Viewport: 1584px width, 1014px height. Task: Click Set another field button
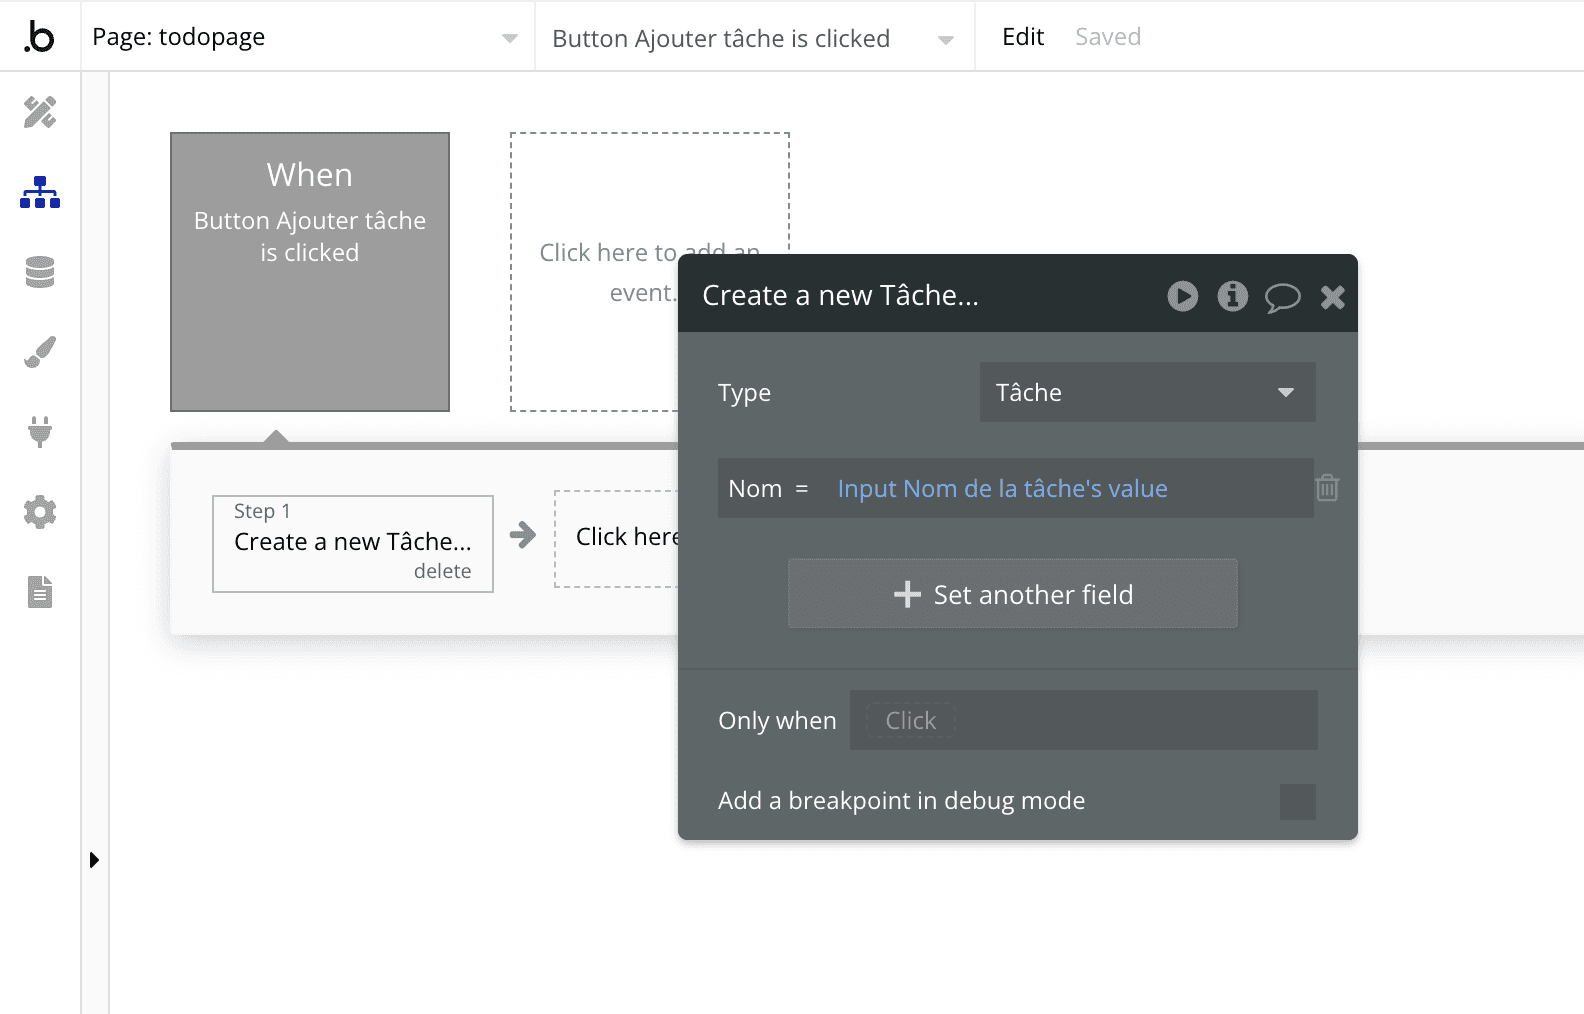click(x=1013, y=594)
